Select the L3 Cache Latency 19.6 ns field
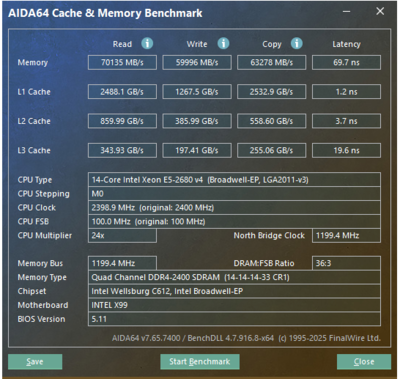Image resolution: width=400 pixels, height=379 pixels. [x=346, y=150]
